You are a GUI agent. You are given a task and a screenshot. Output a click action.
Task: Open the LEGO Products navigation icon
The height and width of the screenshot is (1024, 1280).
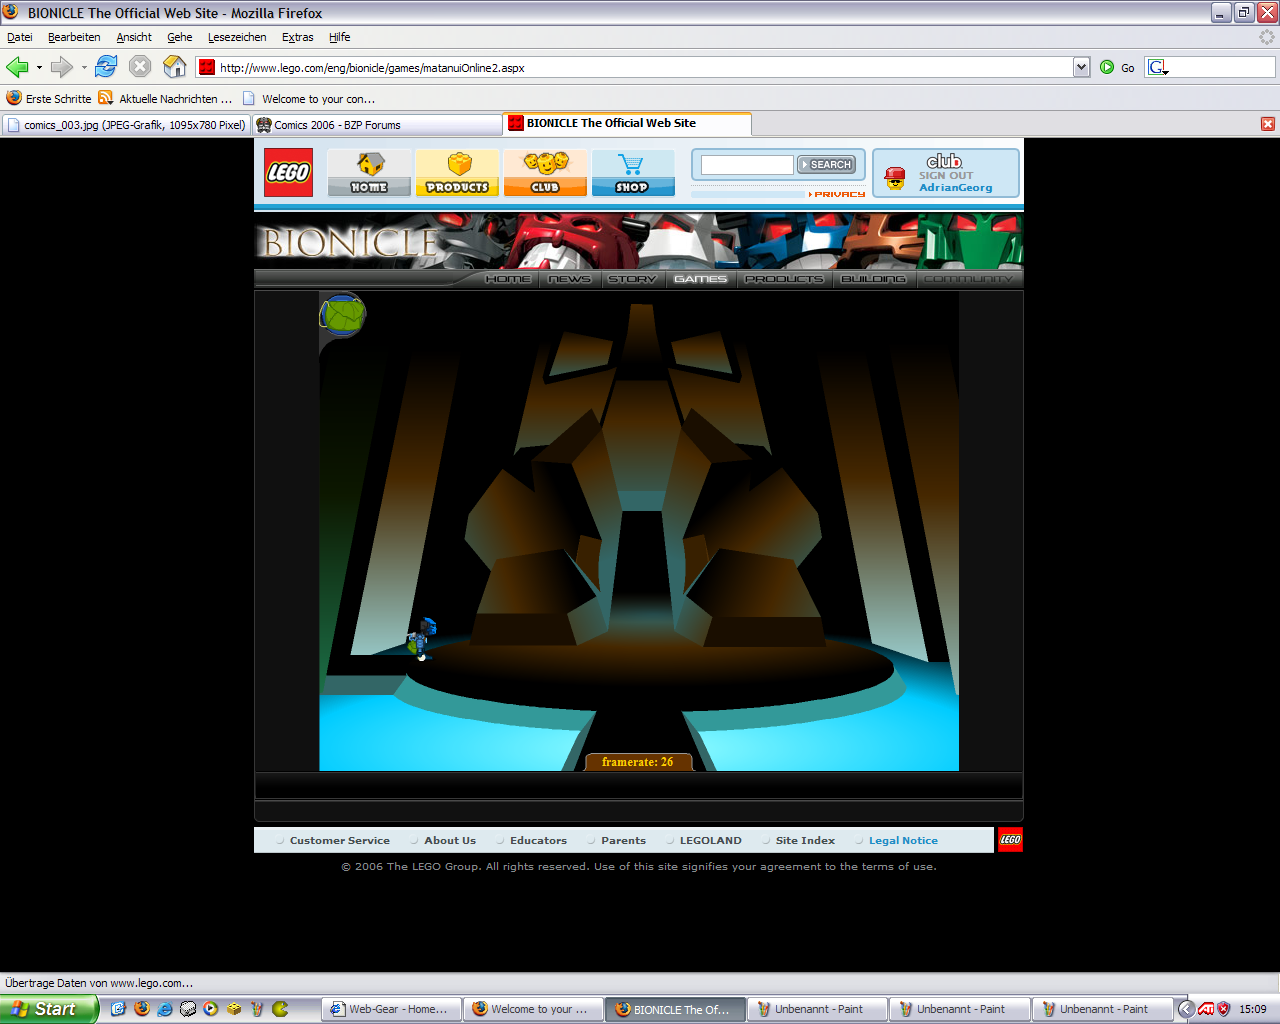[x=457, y=173]
